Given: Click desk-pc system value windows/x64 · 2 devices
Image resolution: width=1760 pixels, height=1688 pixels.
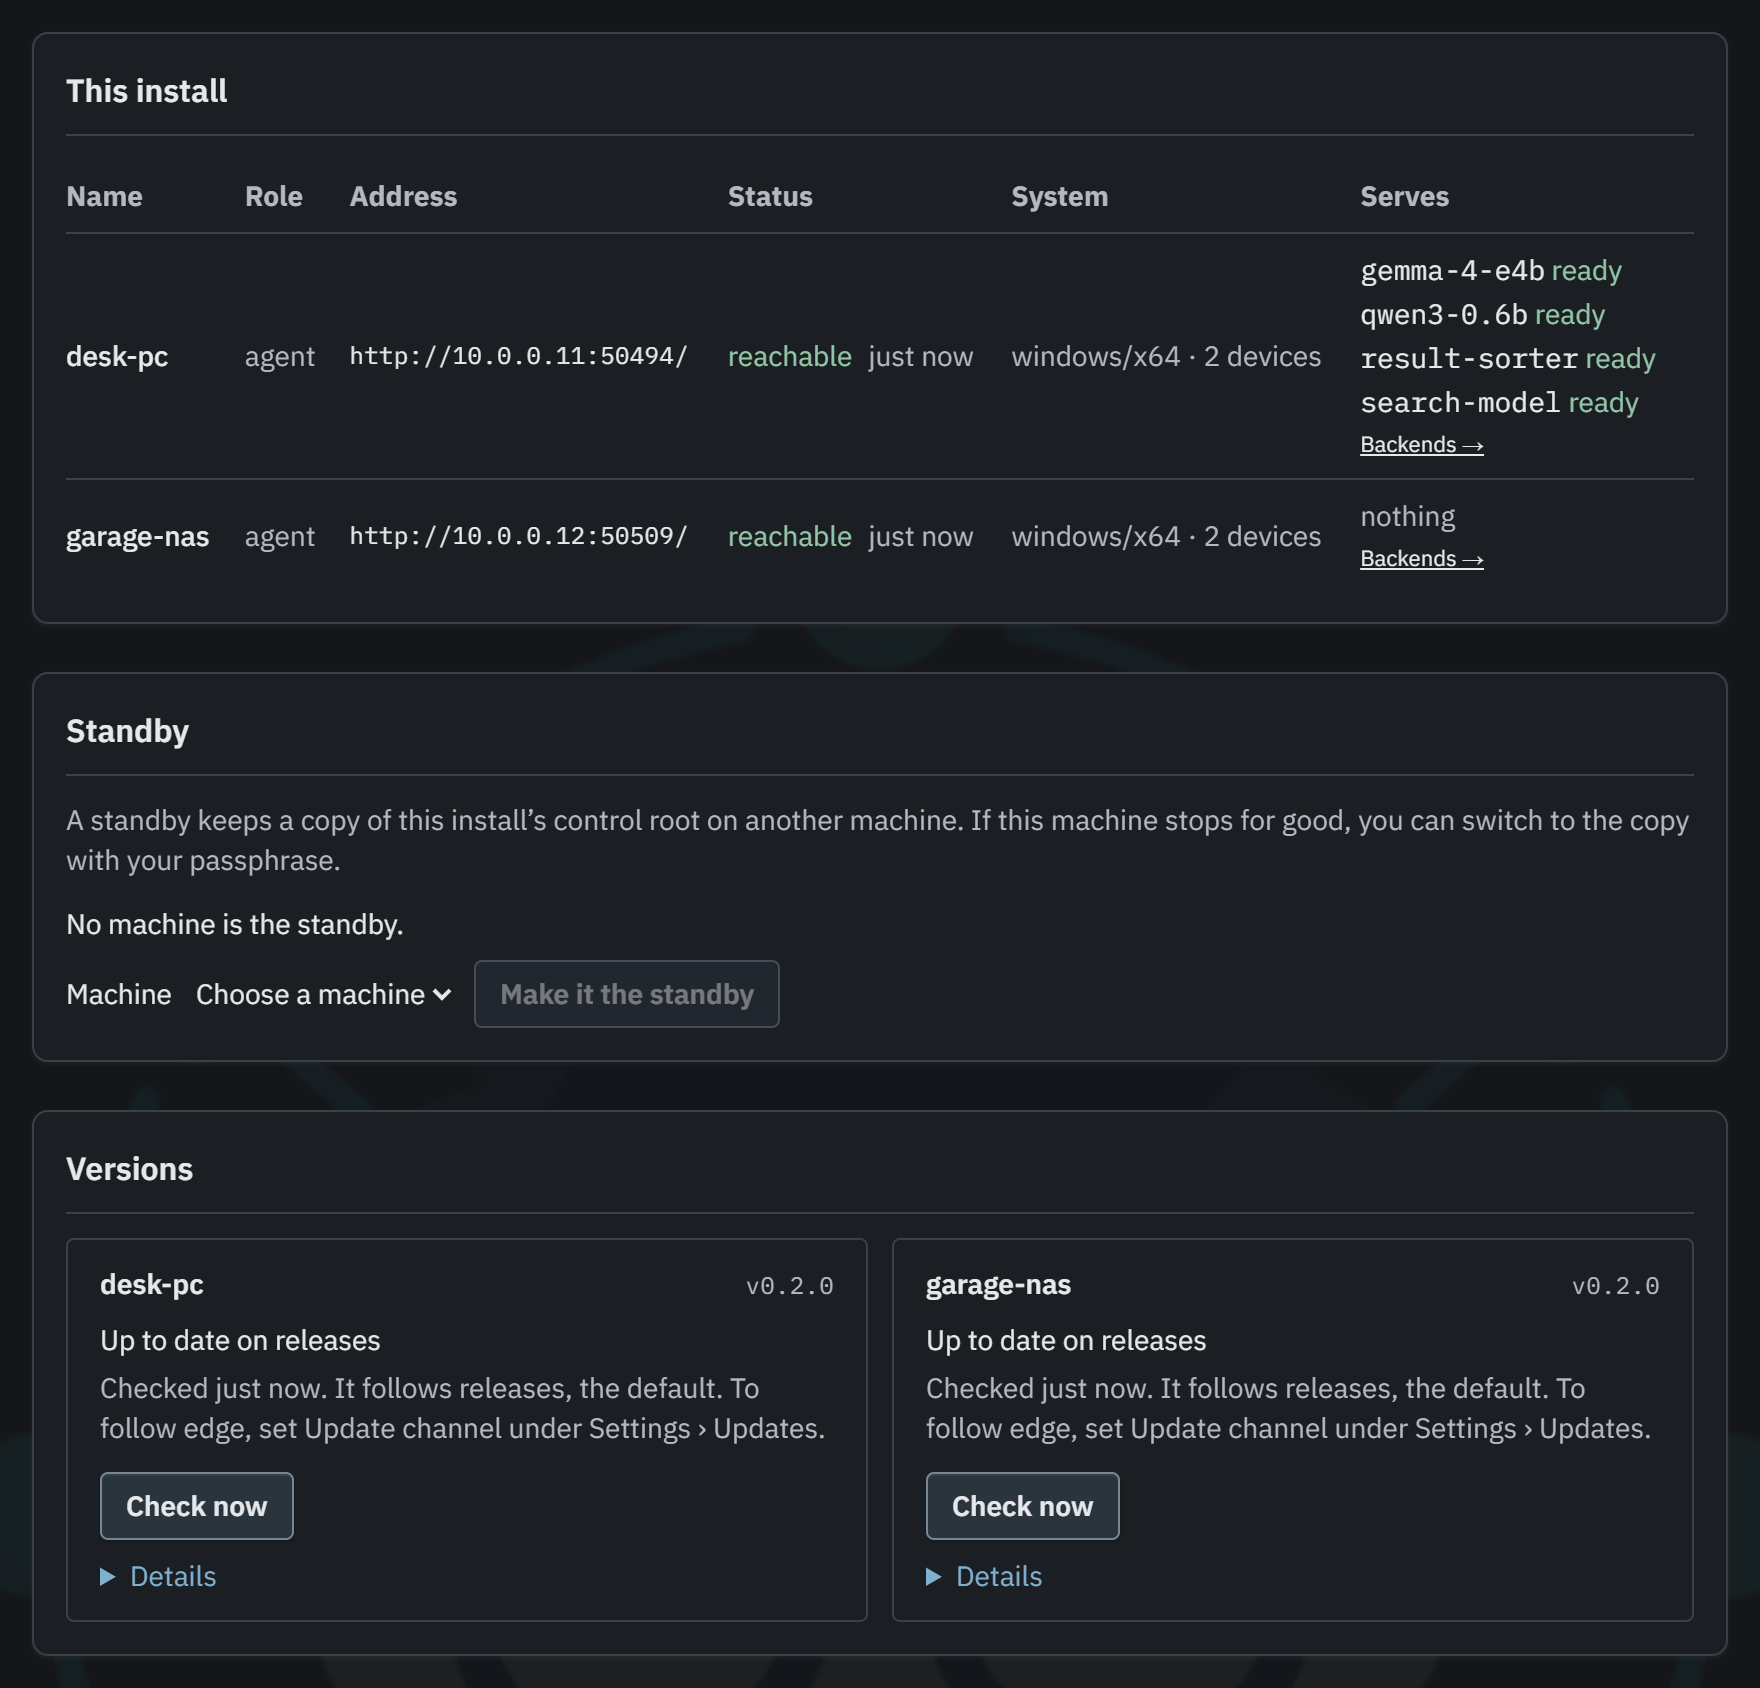Looking at the screenshot, I should [1166, 356].
